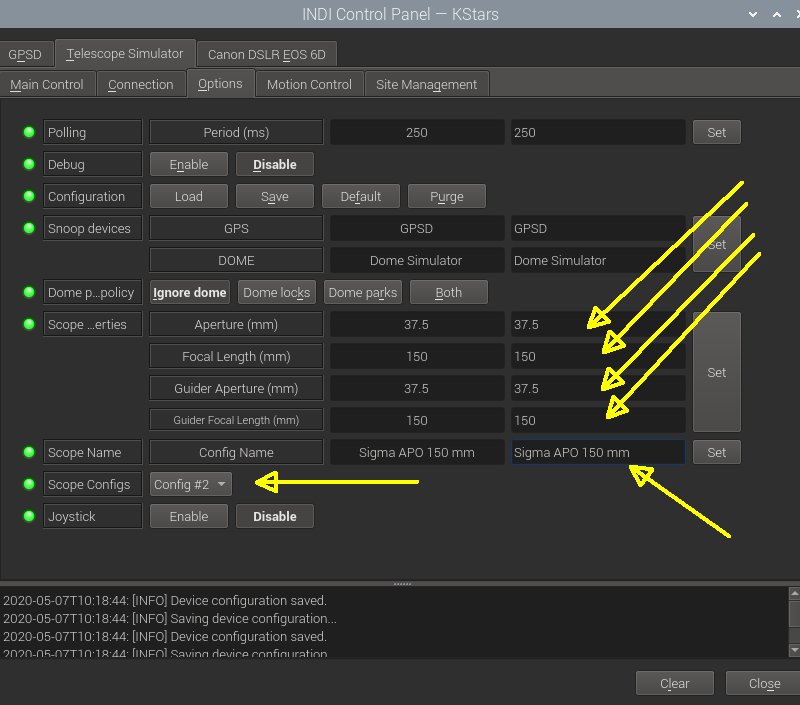Click the current Polling period value 250

(x=417, y=132)
